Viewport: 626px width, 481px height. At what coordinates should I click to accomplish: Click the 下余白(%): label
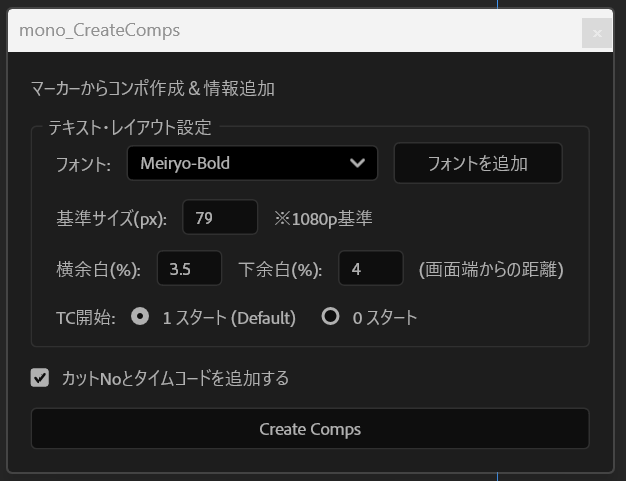click(x=283, y=269)
